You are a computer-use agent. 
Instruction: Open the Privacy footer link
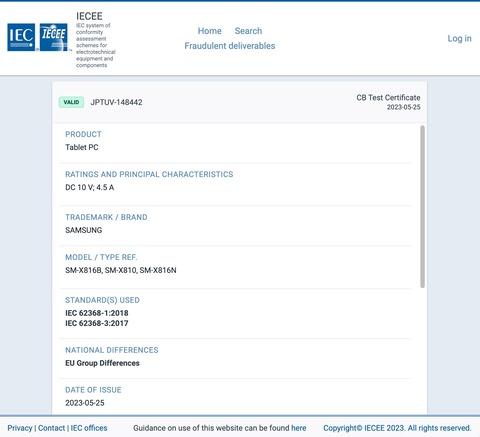pyautogui.click(x=20, y=428)
